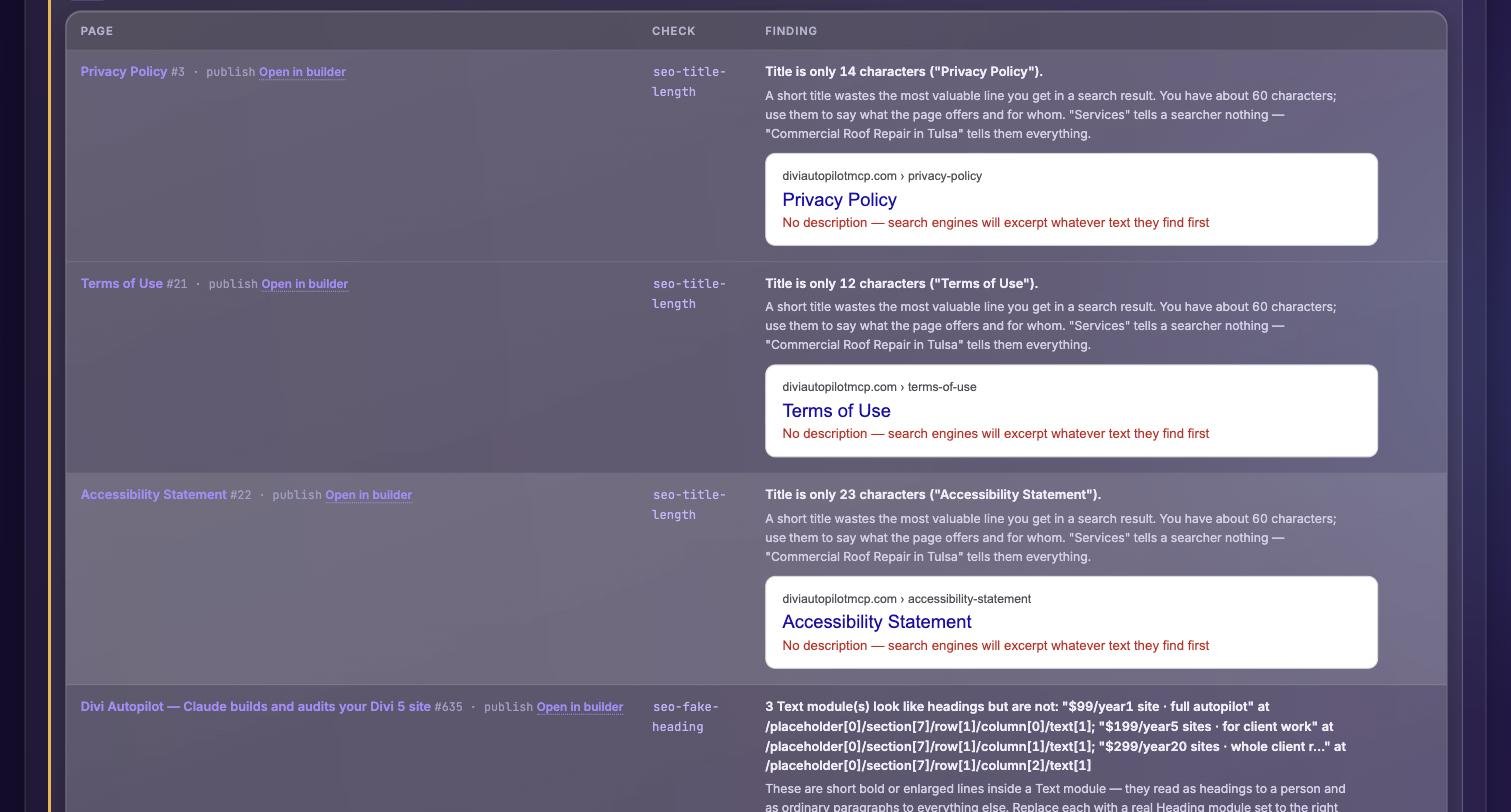Click 'Title is only 12 characters' finding
This screenshot has height=812, width=1511.
coord(902,284)
